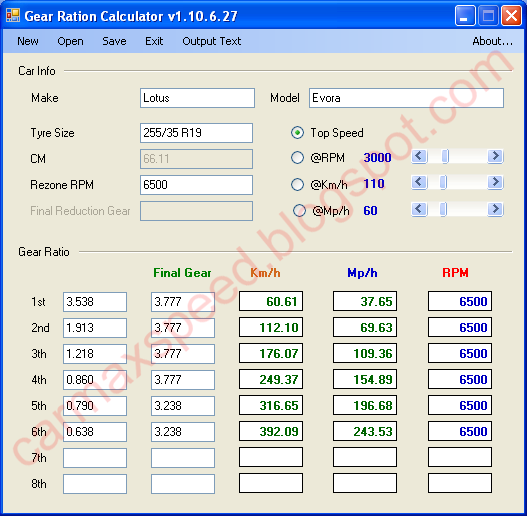This screenshot has height=516, width=527.
Task: Click right arrow of @Km/h slider
Action: [495, 183]
